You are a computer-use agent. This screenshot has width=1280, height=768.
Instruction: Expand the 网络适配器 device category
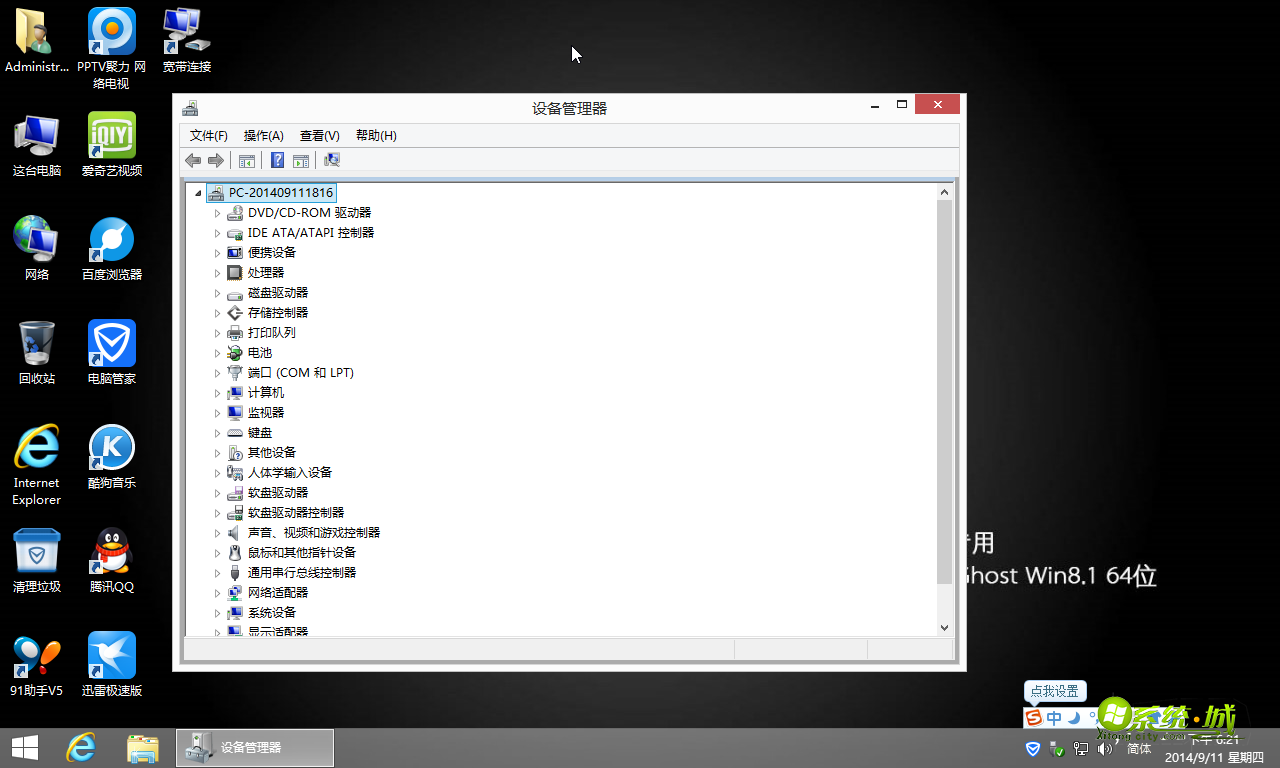(219, 592)
